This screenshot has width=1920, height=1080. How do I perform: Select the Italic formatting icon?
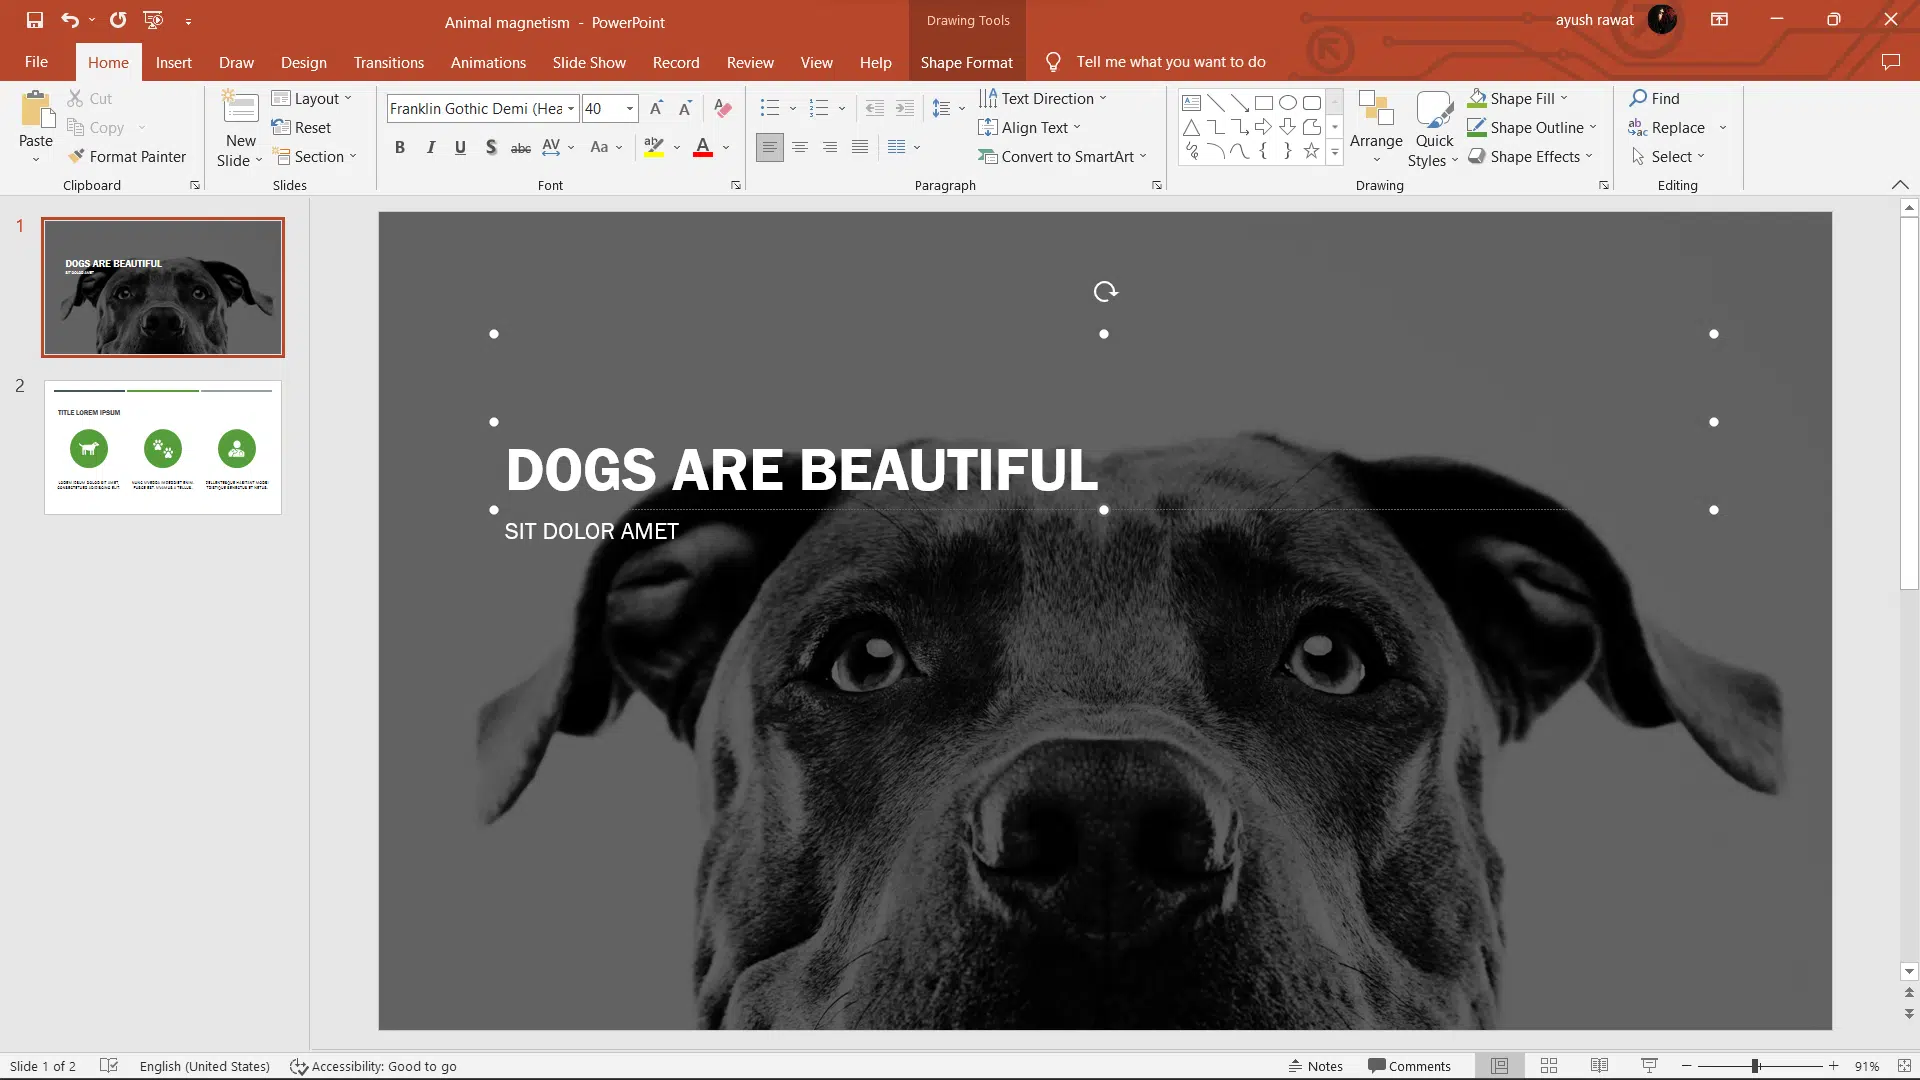pyautogui.click(x=431, y=145)
